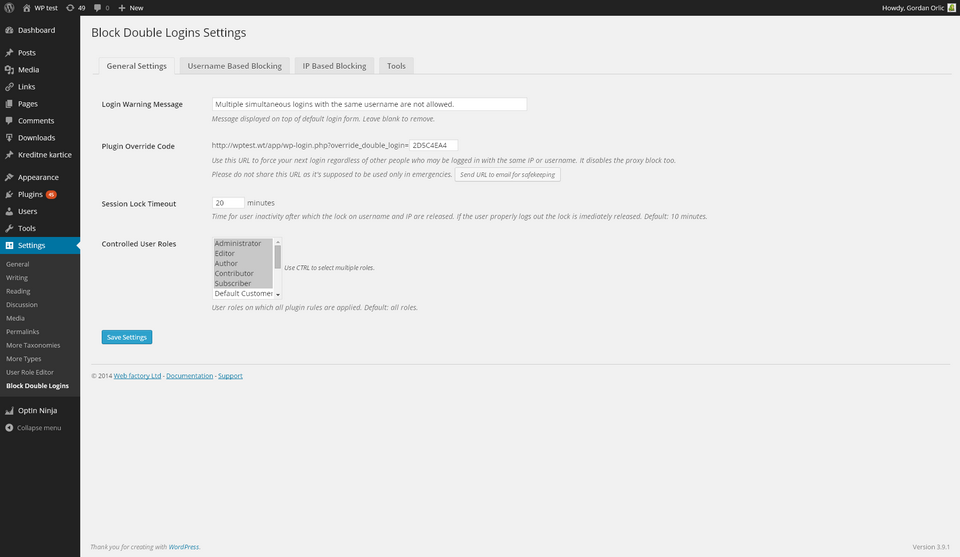Click the WordPress logo icon in admin bar
960x557 pixels.
tap(8, 7)
